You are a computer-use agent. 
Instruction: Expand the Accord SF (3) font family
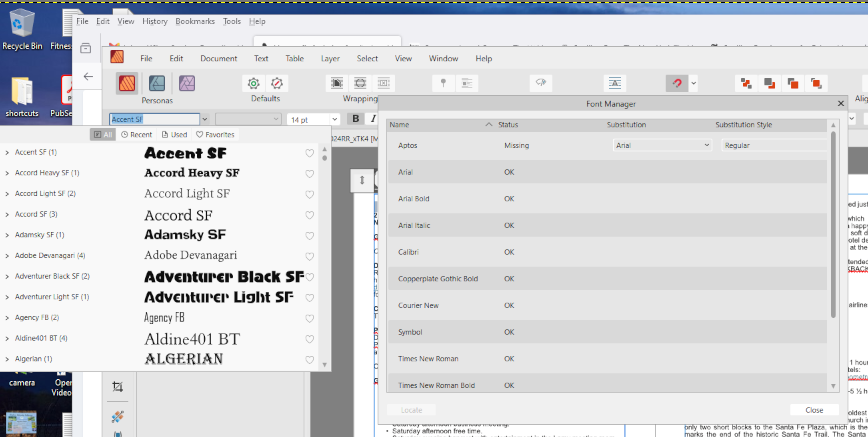[7, 214]
